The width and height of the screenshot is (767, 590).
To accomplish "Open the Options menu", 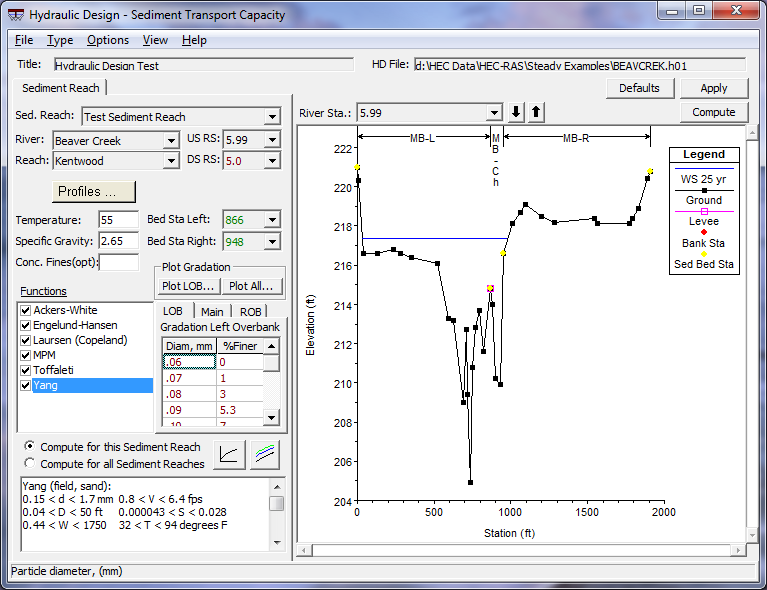I will coord(107,40).
